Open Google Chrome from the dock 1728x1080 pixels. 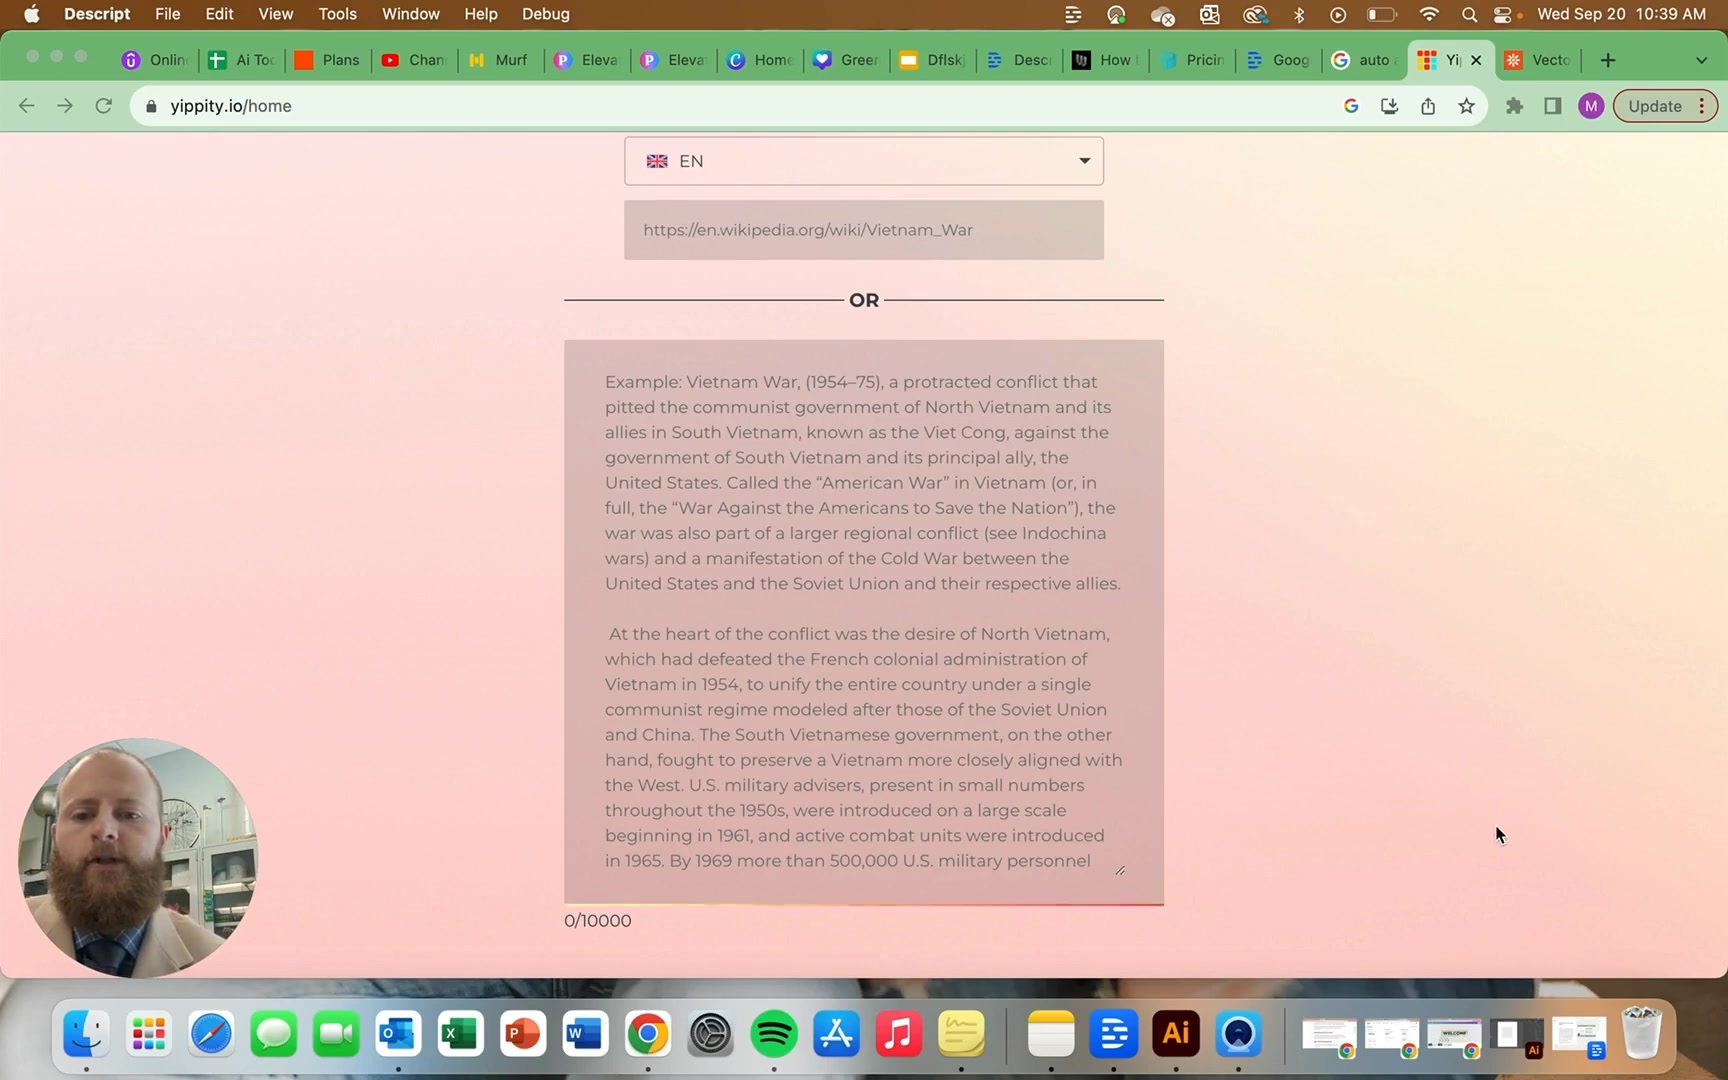point(648,1034)
